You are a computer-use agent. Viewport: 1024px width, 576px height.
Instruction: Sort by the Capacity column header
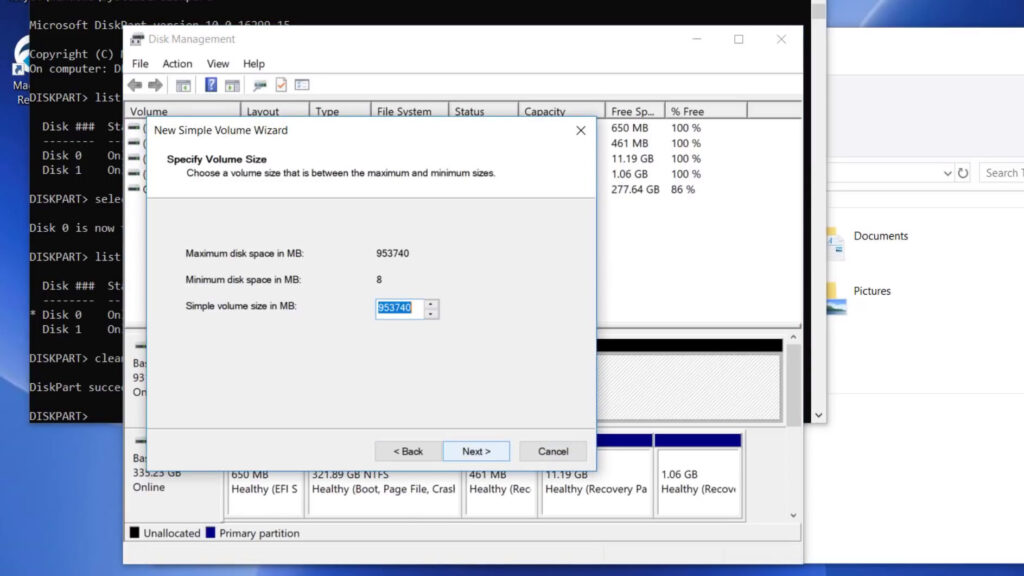pos(562,111)
